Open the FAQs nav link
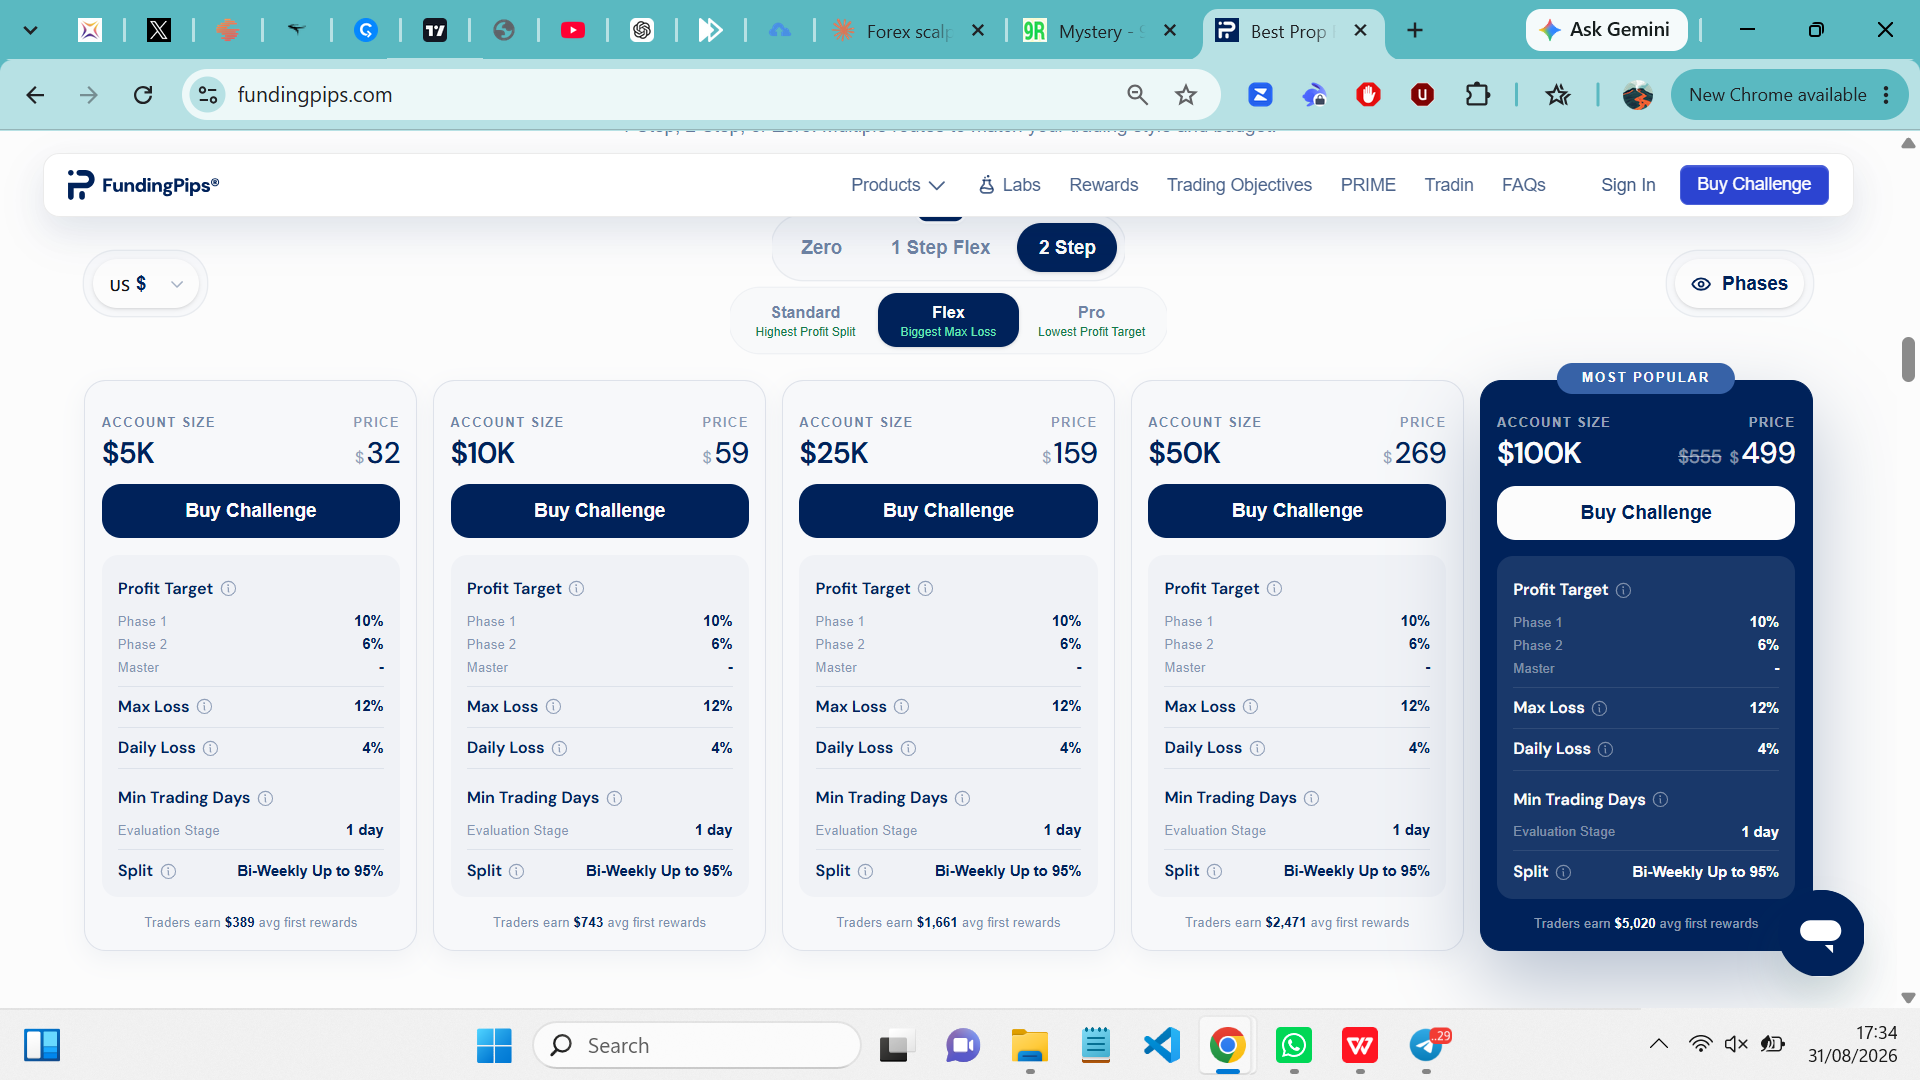Image resolution: width=1920 pixels, height=1080 pixels. [x=1523, y=185]
